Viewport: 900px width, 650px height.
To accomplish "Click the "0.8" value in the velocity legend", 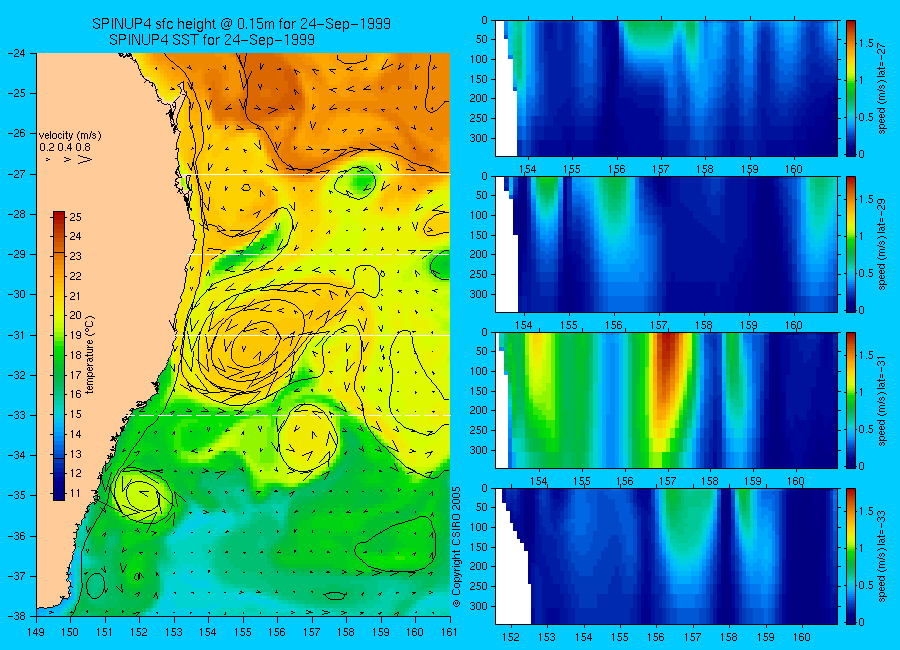I will tap(83, 147).
